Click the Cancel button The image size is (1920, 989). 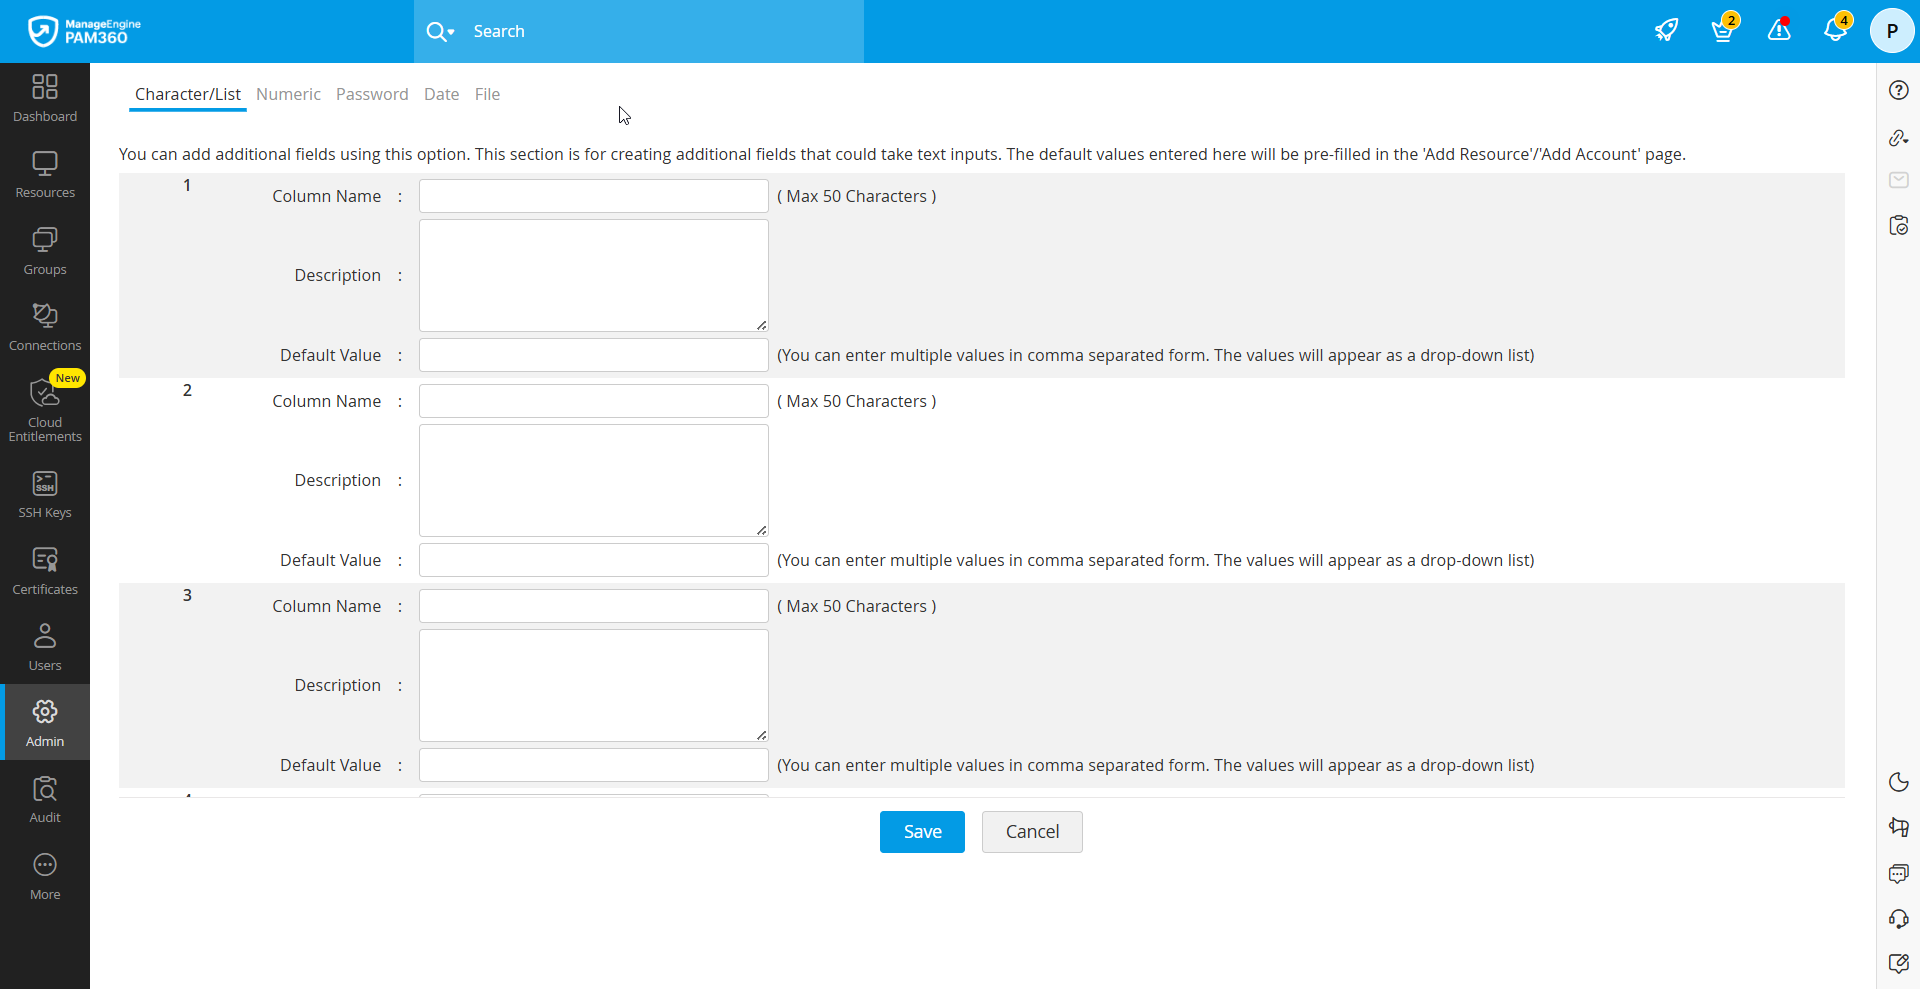click(1032, 832)
